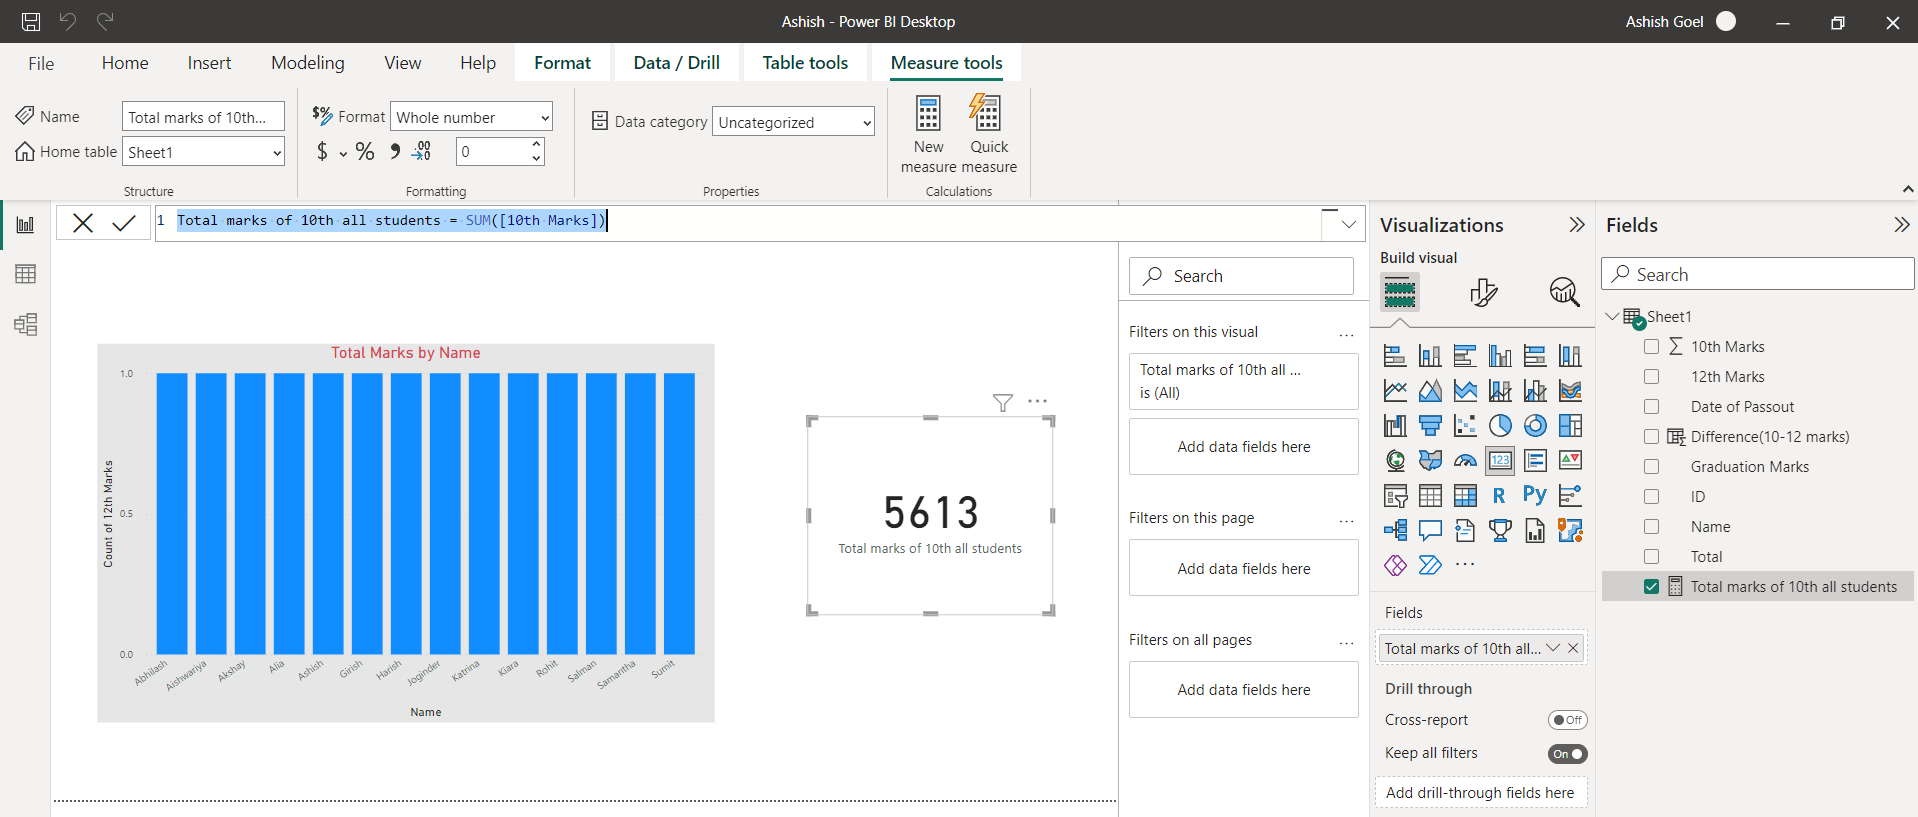Select the pie chart visual
The image size is (1918, 817).
[1500, 425]
